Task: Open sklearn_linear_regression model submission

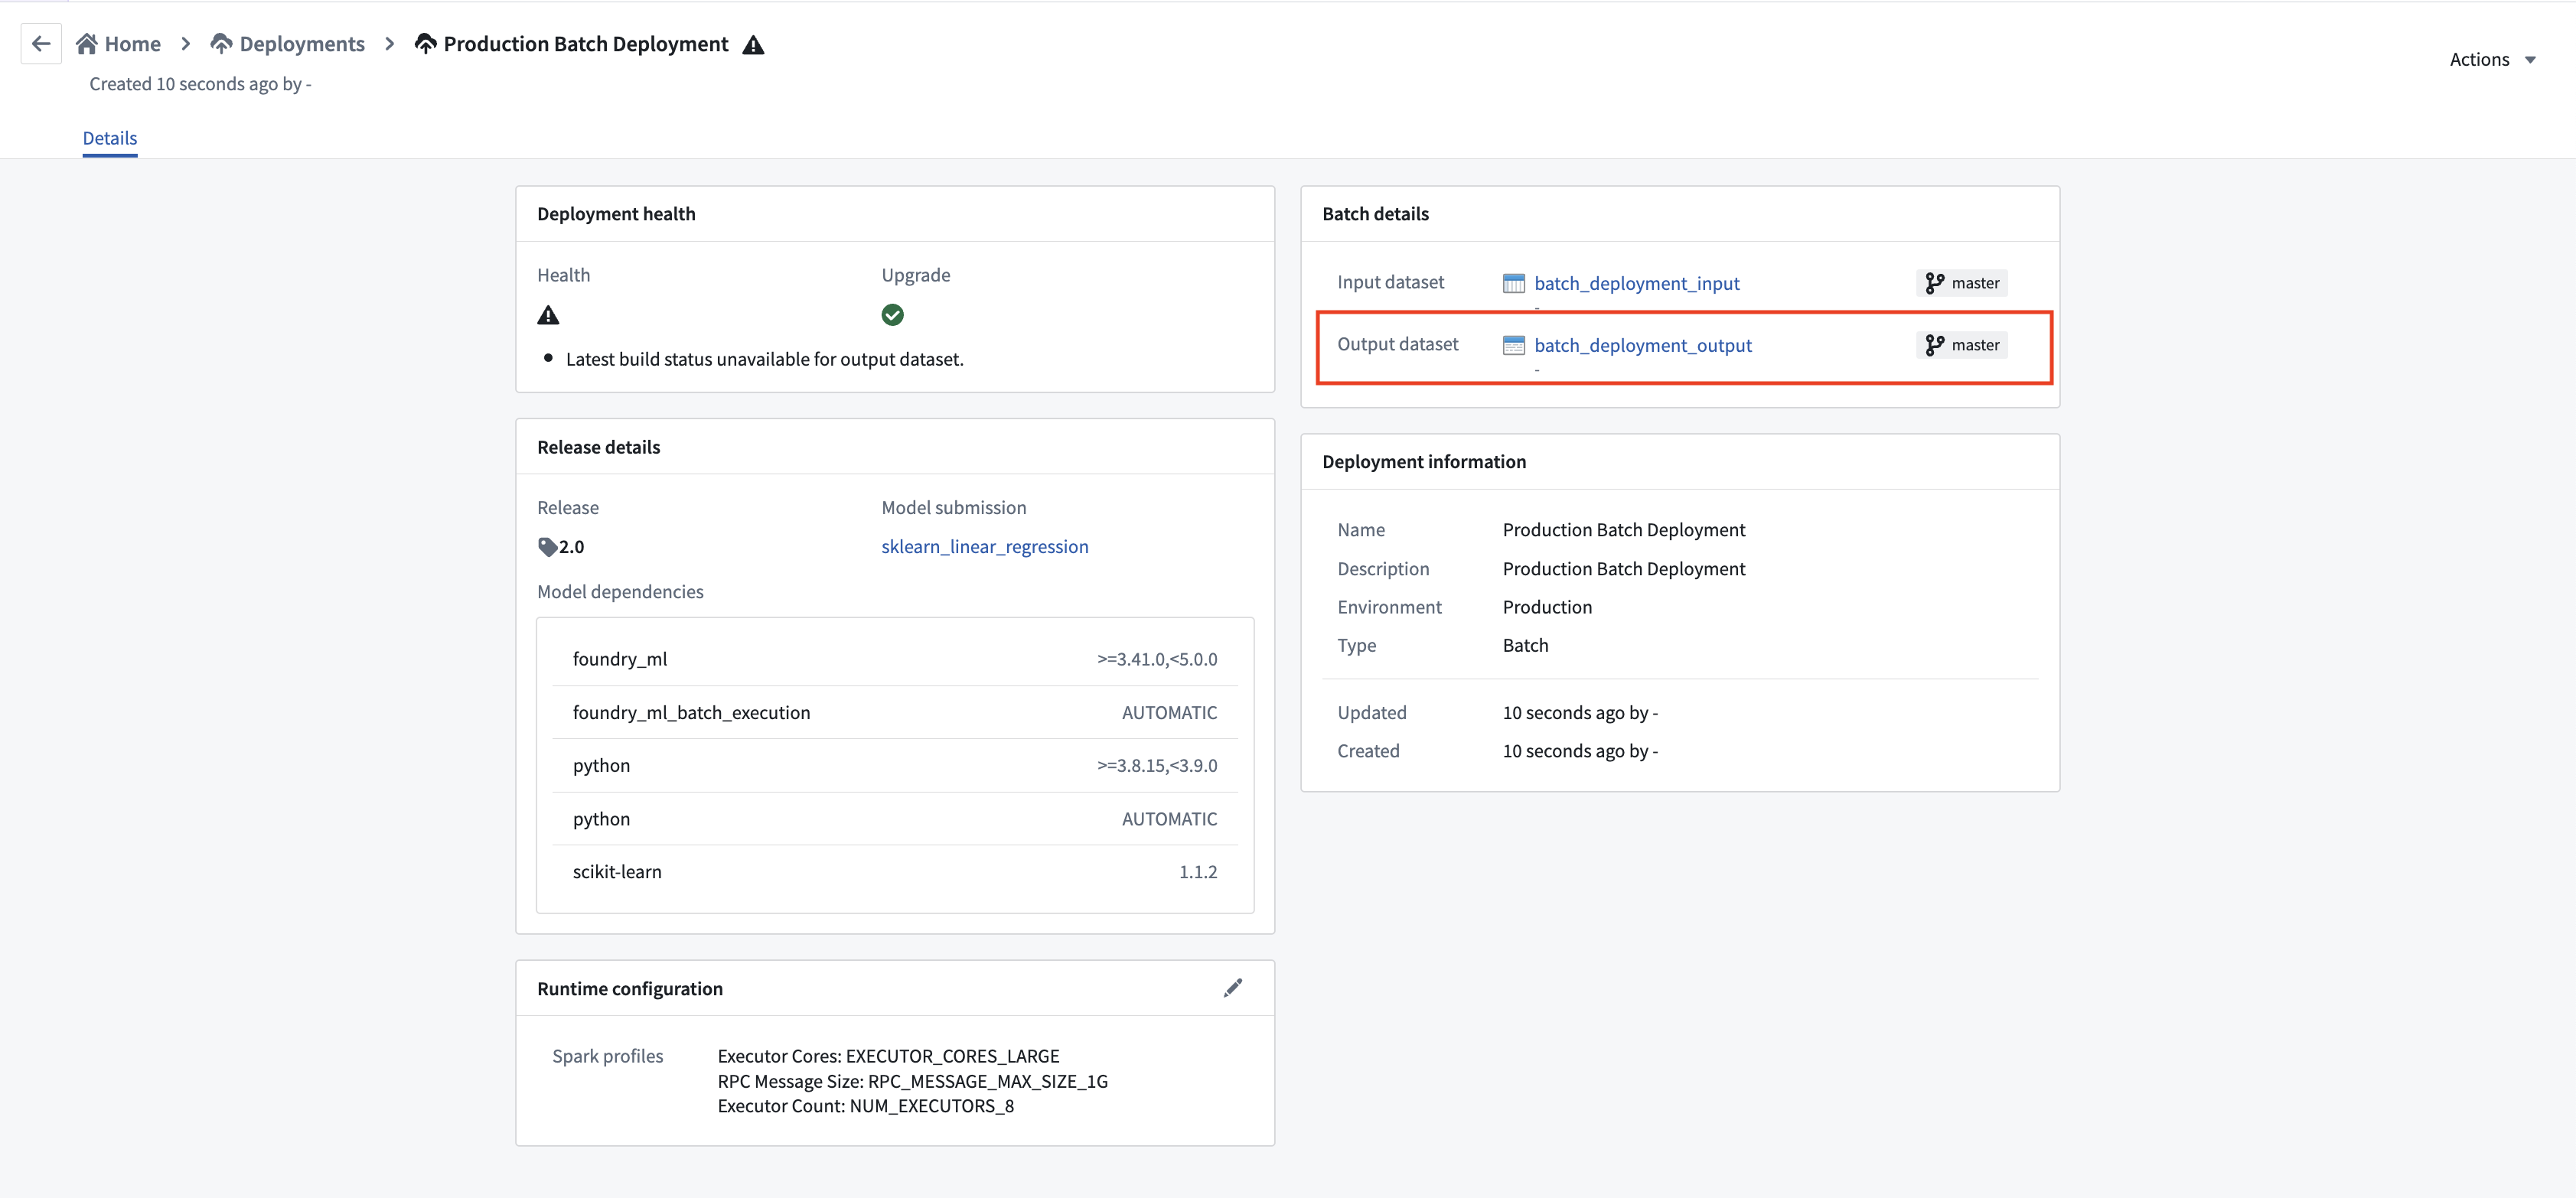Action: click(x=985, y=547)
